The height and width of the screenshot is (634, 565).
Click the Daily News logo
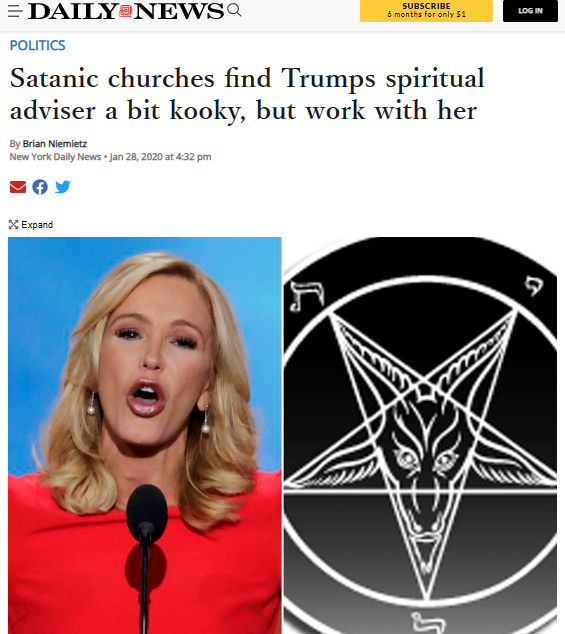(x=126, y=11)
